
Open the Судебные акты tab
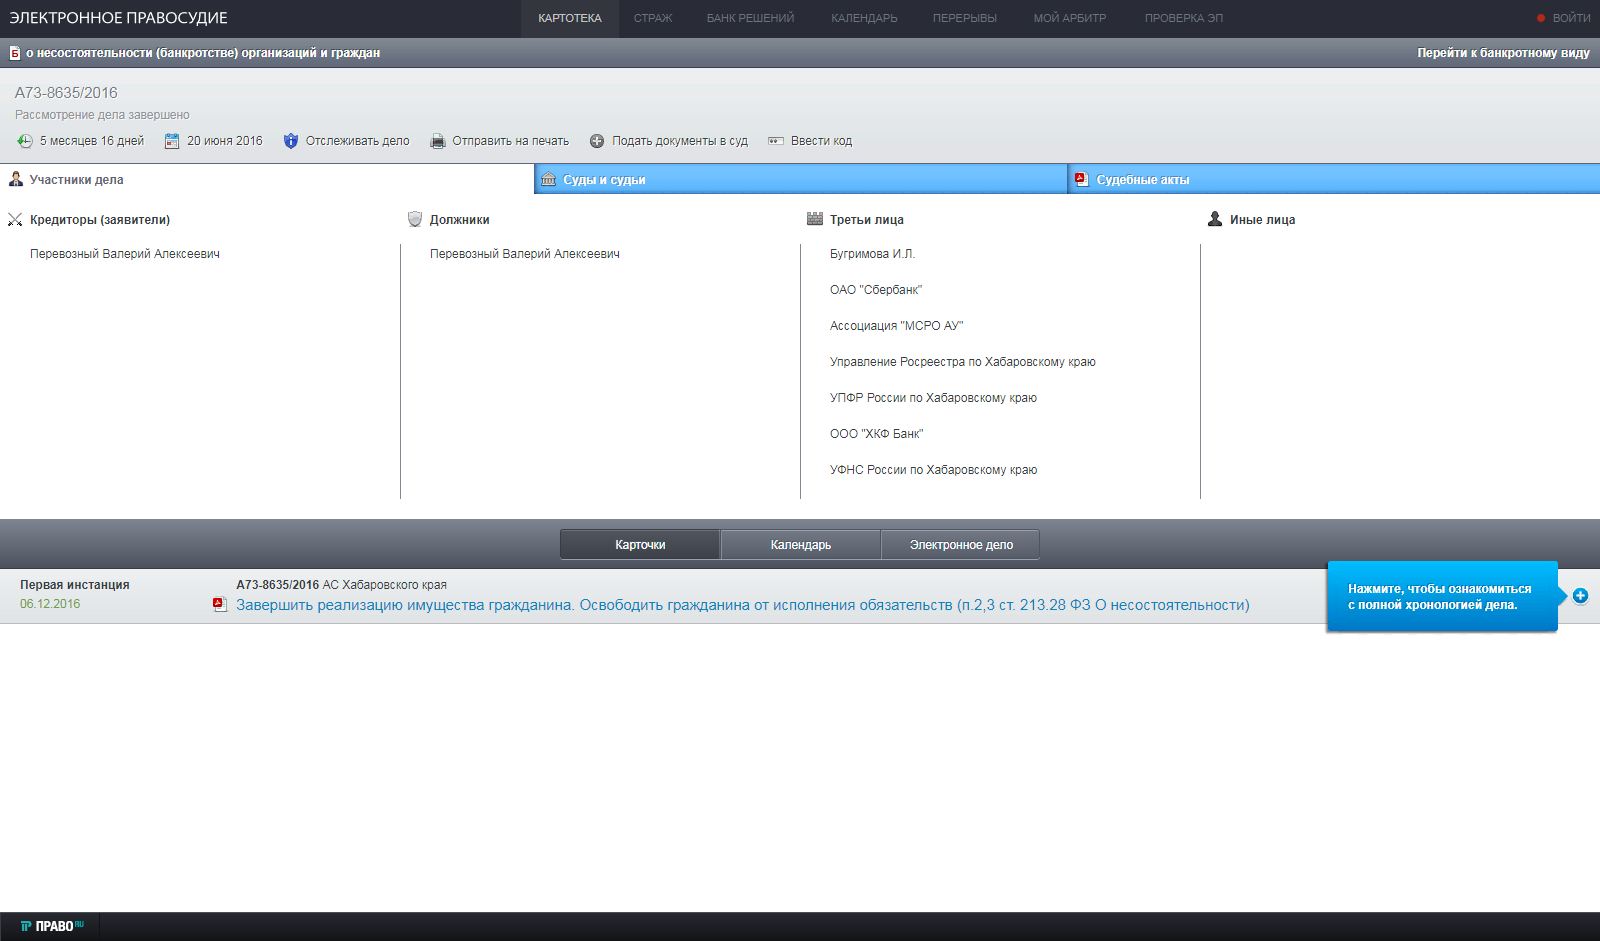(x=1333, y=180)
